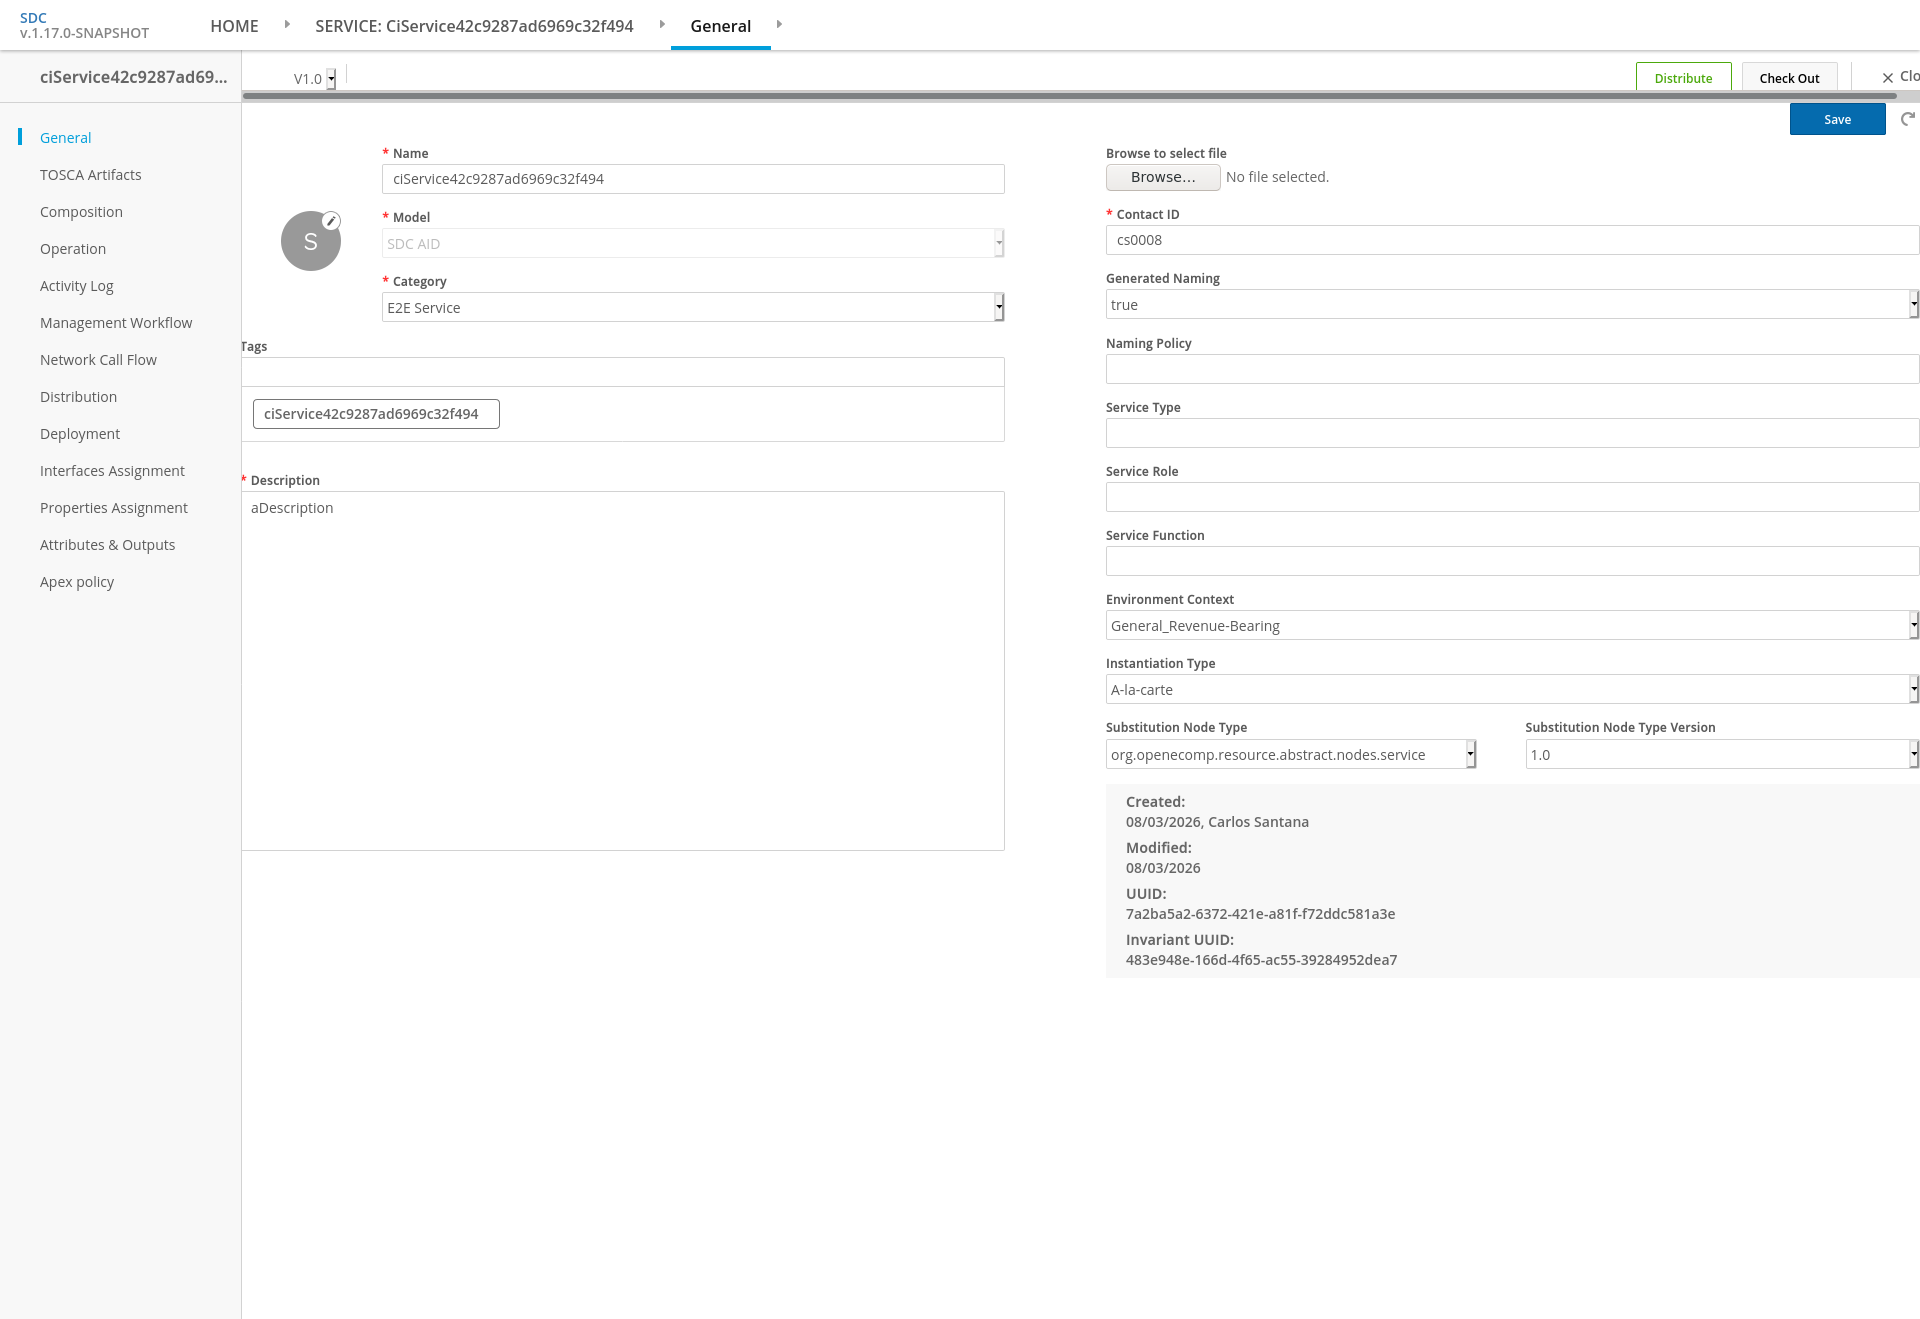
Task: Click the Contact ID input field
Action: tap(1512, 240)
